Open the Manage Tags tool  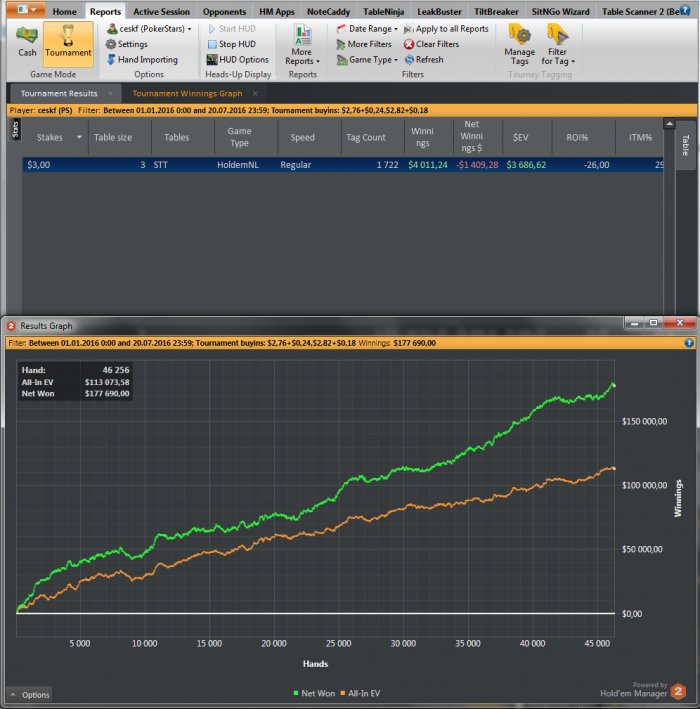tap(519, 43)
